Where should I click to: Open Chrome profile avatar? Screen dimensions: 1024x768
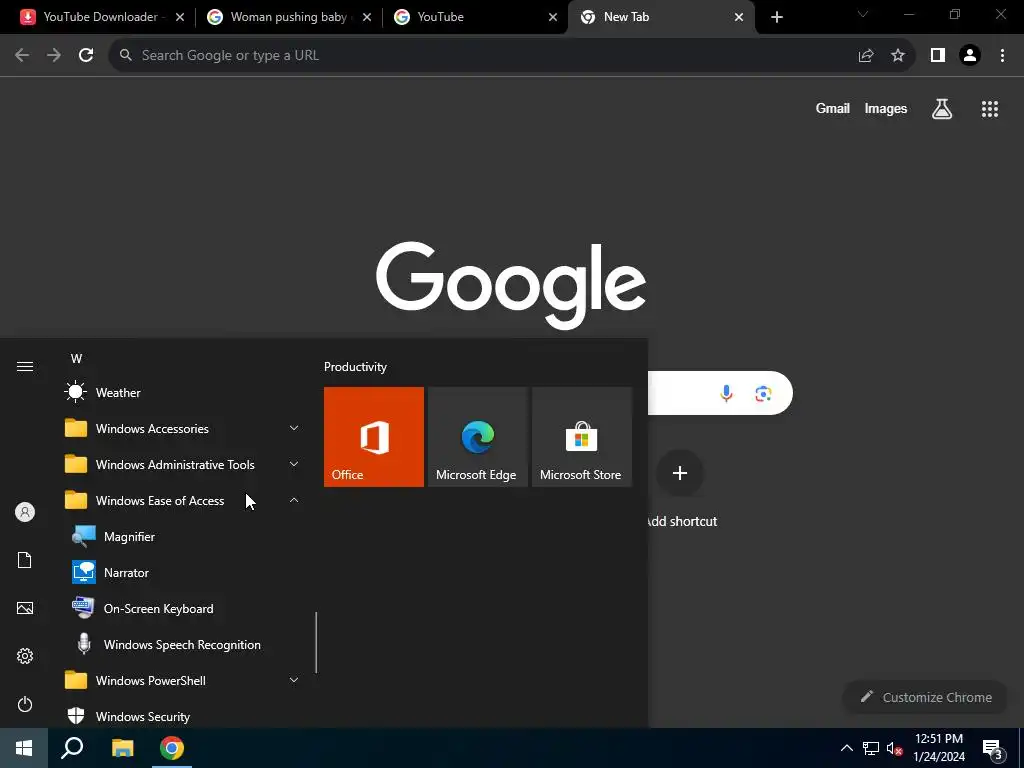click(x=970, y=56)
